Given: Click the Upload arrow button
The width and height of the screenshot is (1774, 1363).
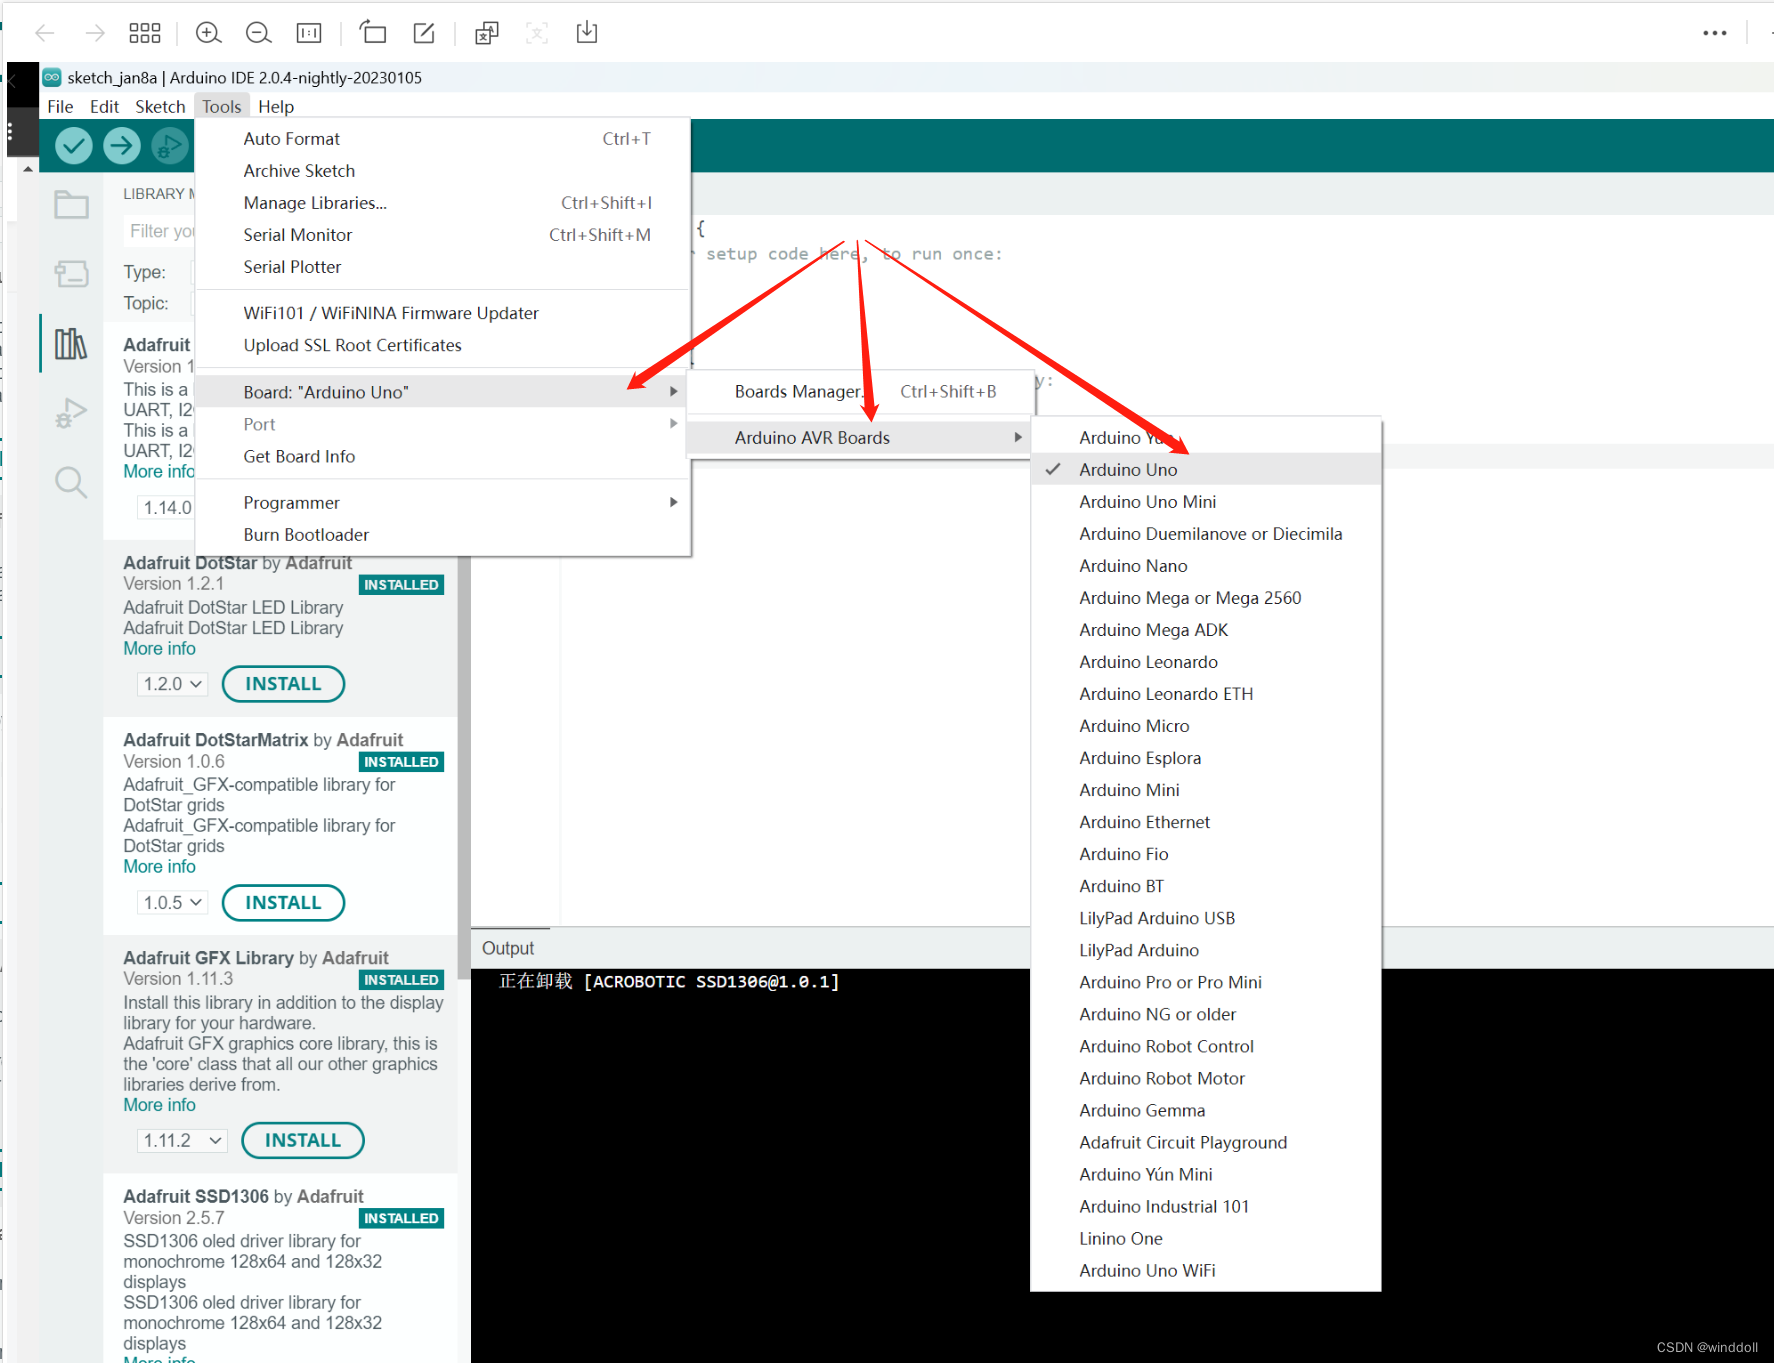Looking at the screenshot, I should tap(122, 146).
